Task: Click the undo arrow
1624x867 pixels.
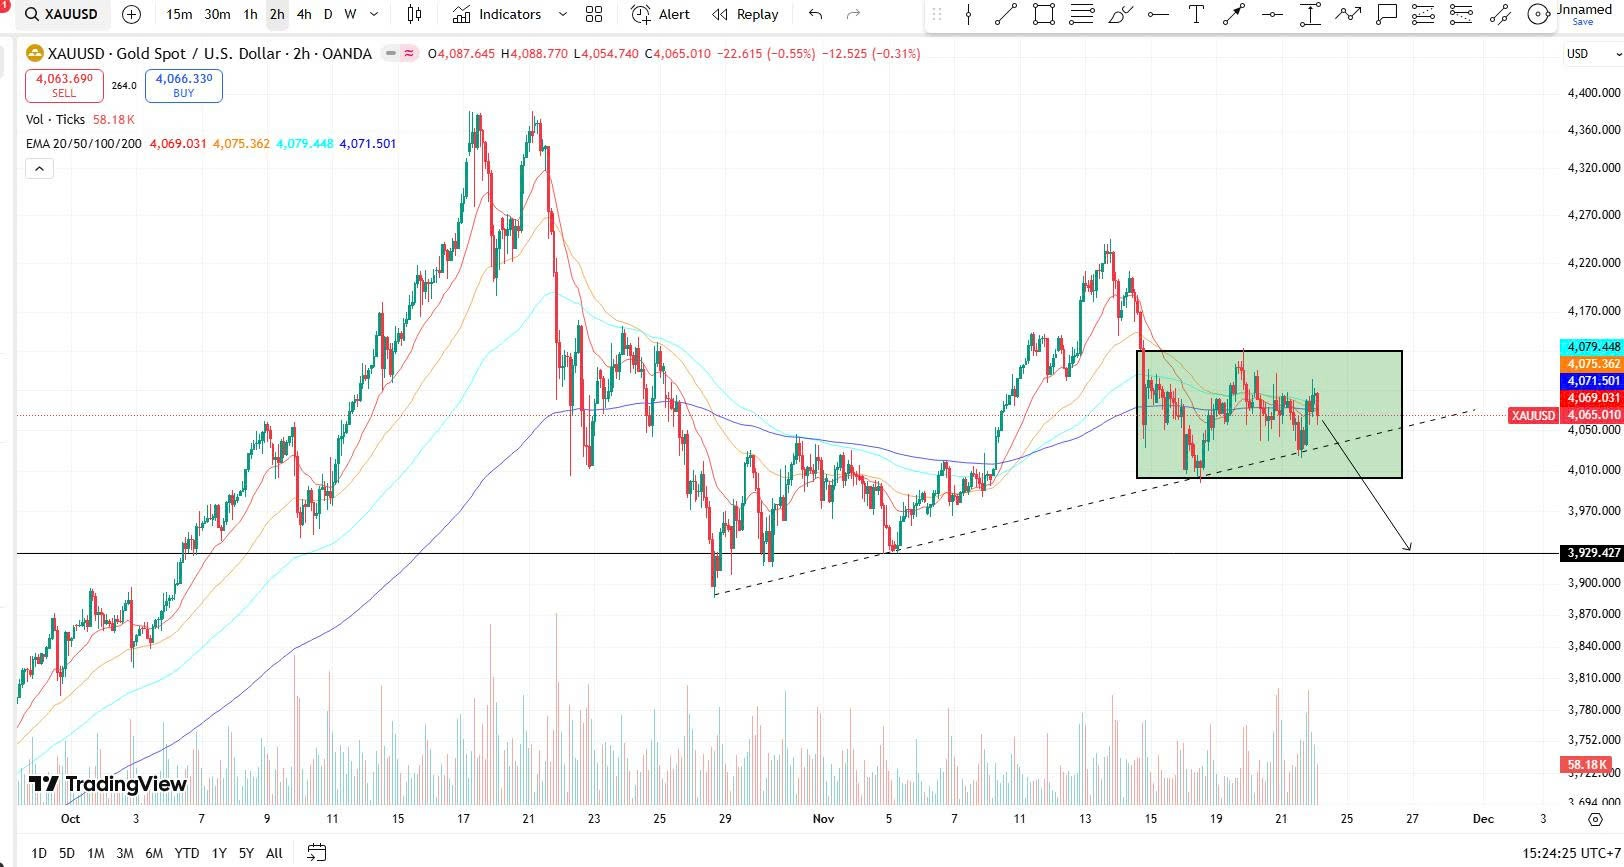Action: pyautogui.click(x=816, y=14)
